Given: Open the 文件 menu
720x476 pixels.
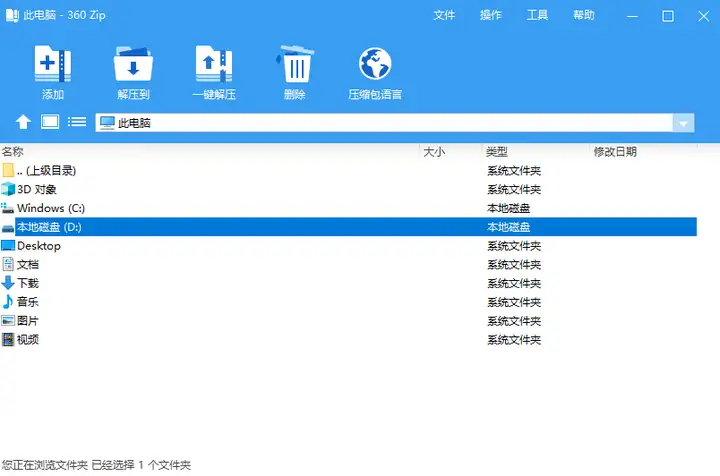Looking at the screenshot, I should coord(444,15).
